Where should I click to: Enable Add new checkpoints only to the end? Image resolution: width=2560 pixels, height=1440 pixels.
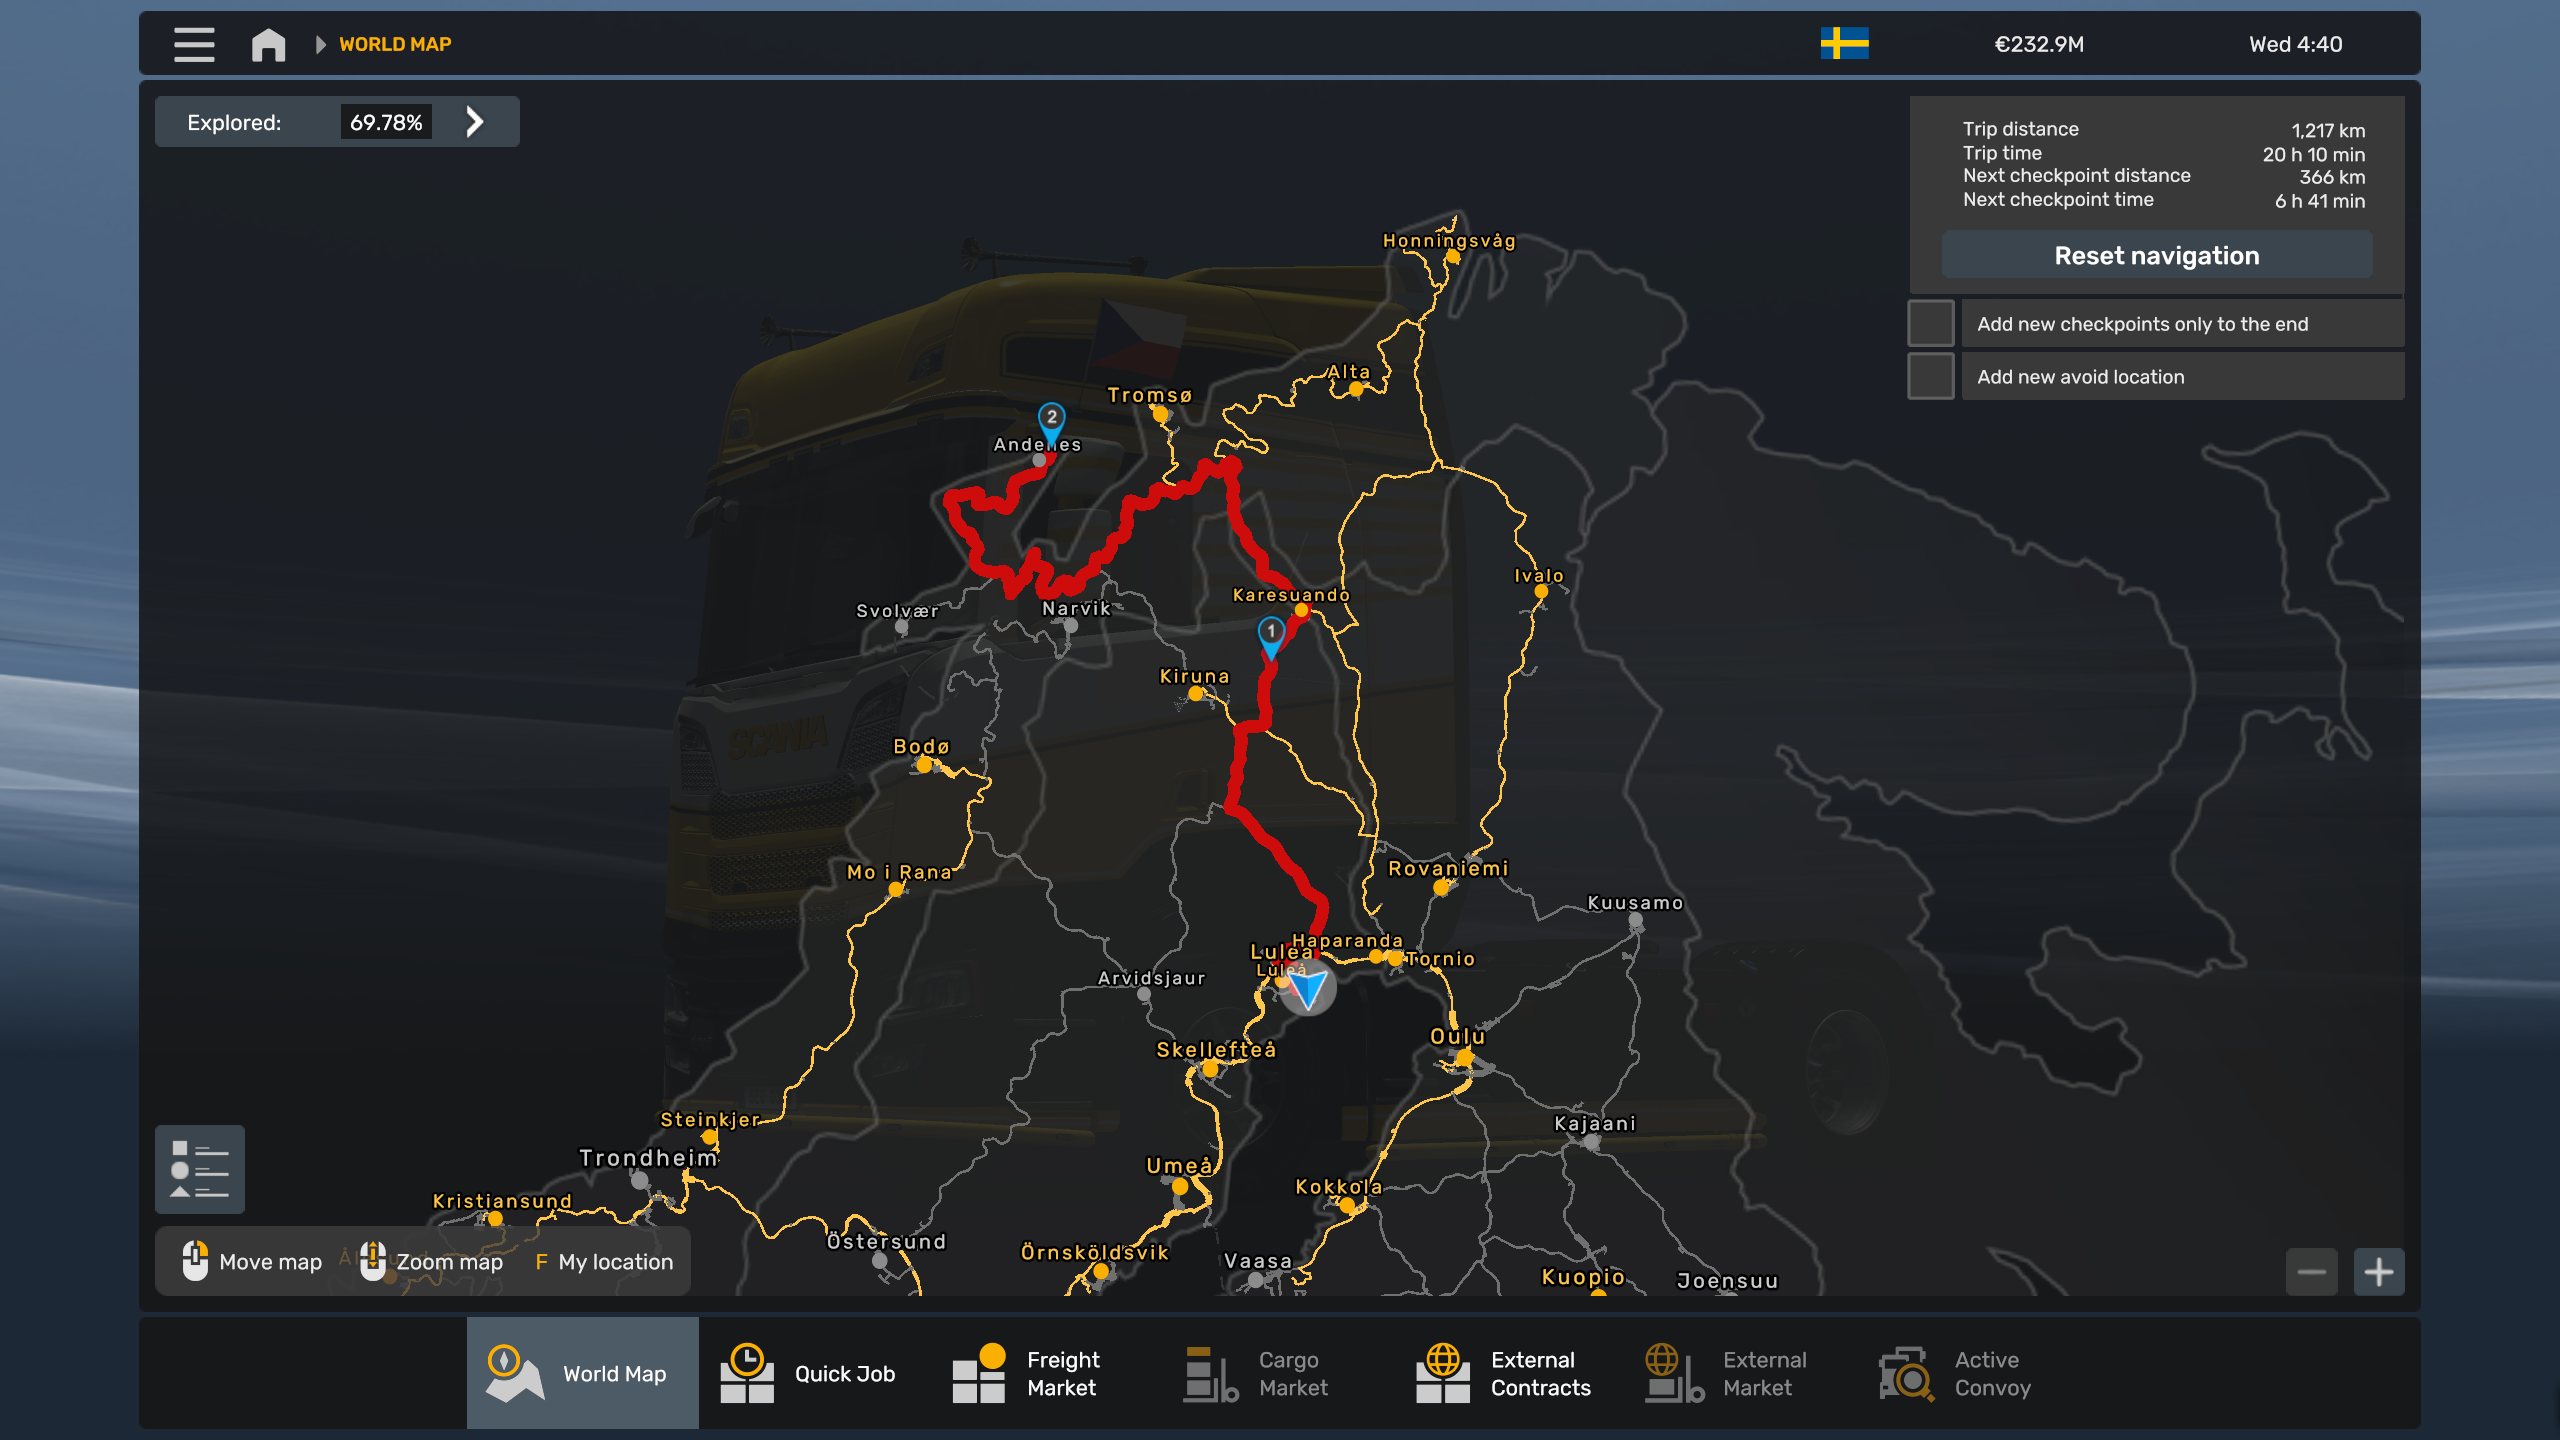tap(1930, 324)
